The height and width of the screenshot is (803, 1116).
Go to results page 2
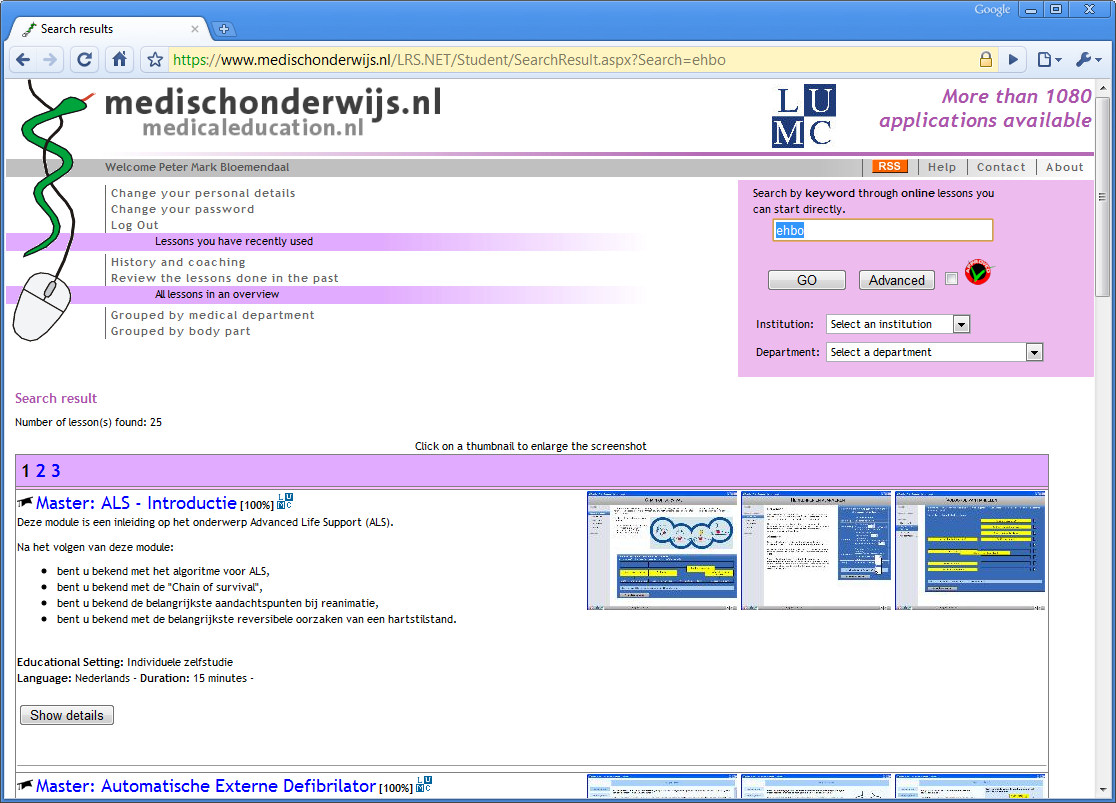(x=41, y=471)
